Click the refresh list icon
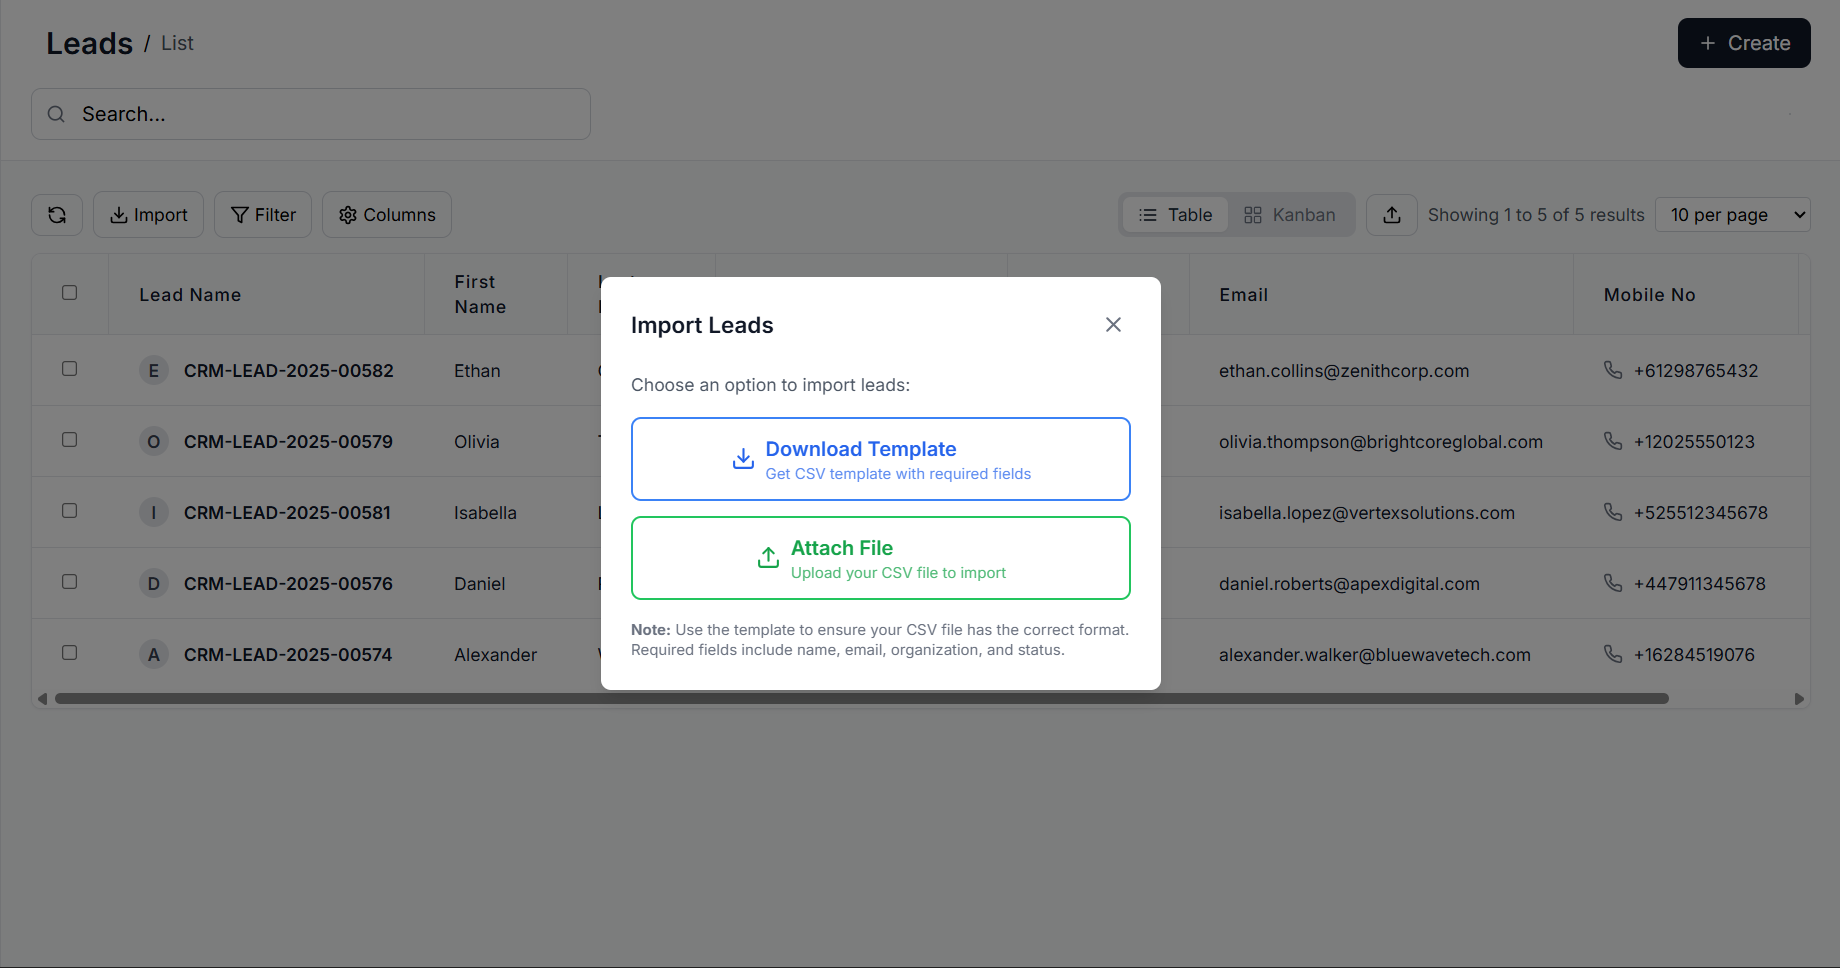This screenshot has height=968, width=1840. 57,215
